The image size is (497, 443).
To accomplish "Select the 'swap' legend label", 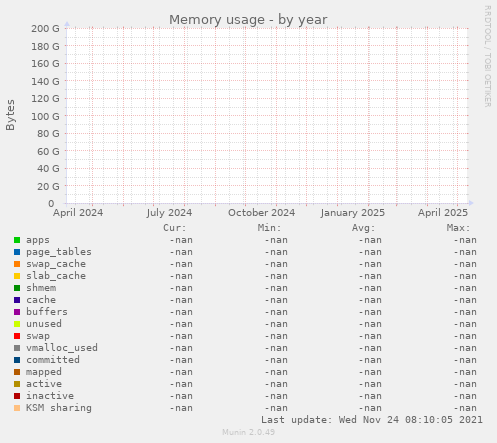I will (x=38, y=336).
